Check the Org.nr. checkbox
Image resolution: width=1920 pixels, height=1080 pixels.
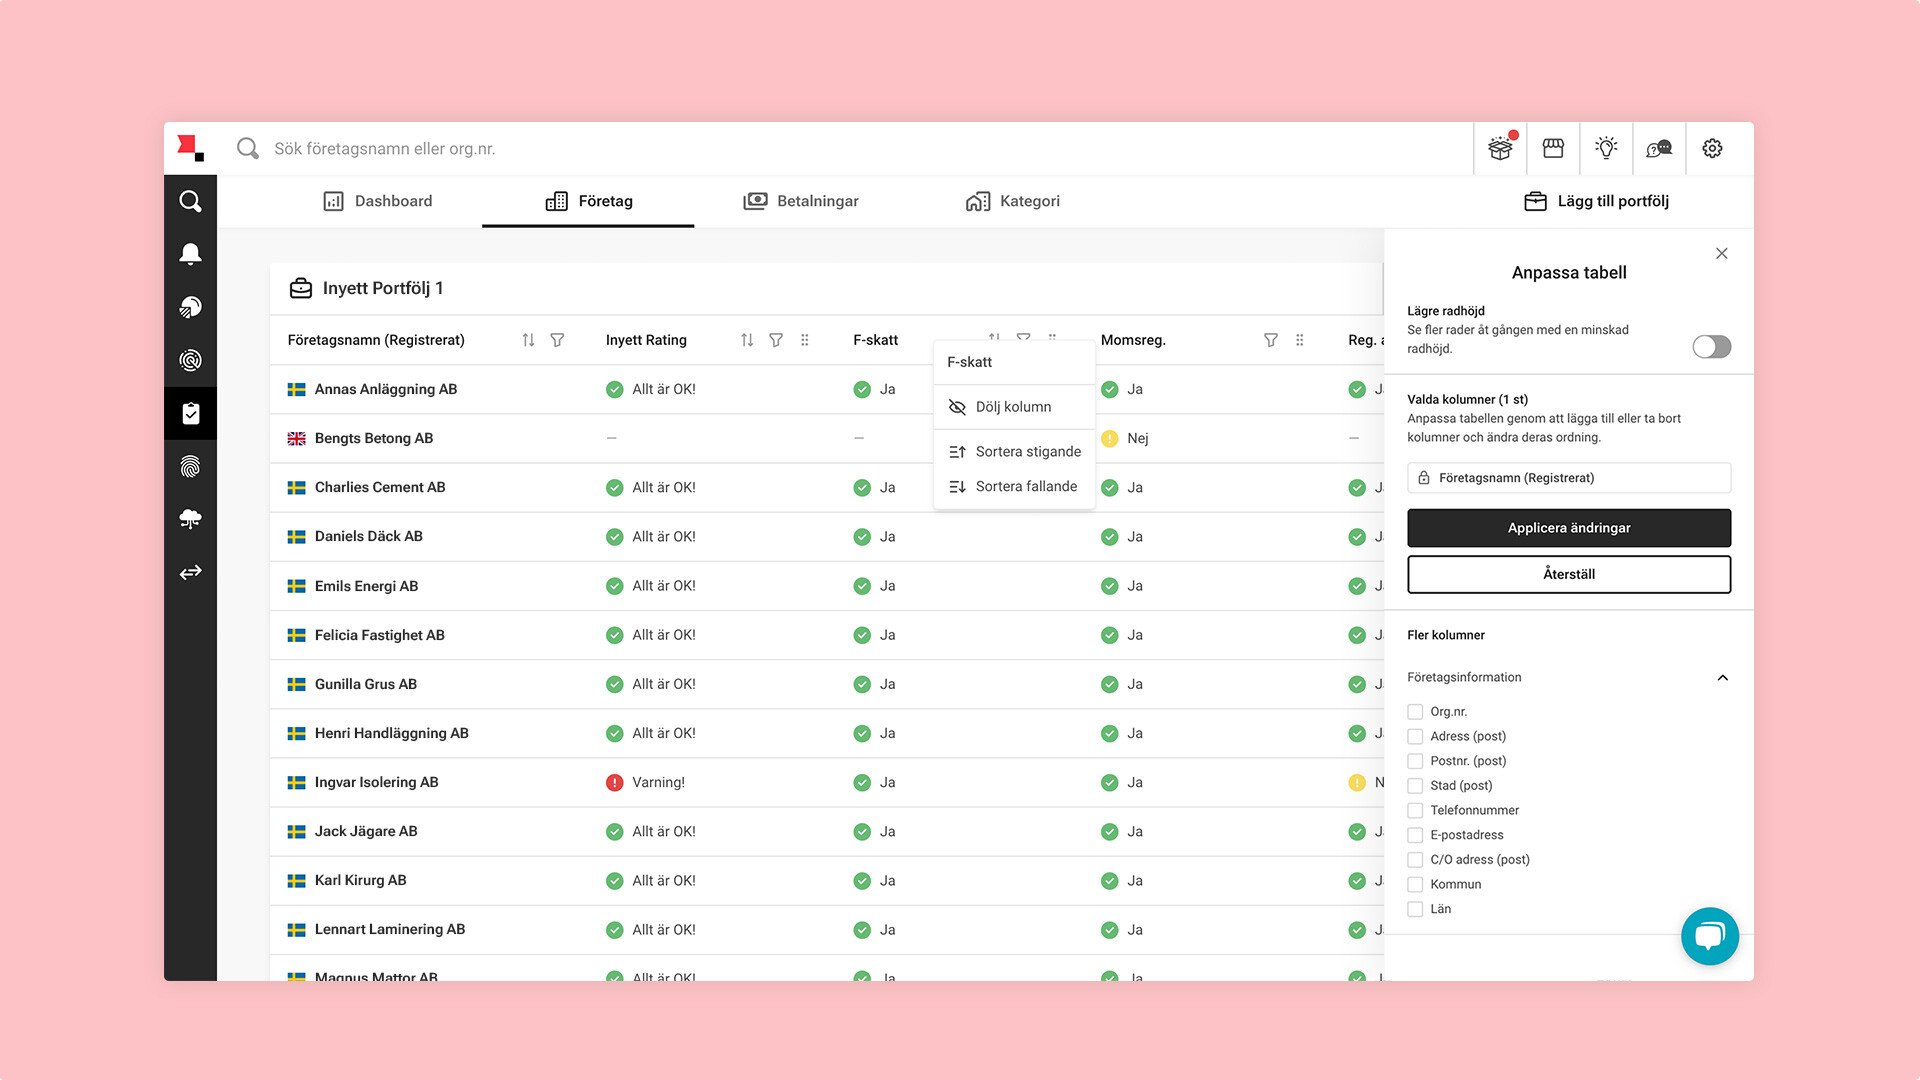click(1415, 712)
